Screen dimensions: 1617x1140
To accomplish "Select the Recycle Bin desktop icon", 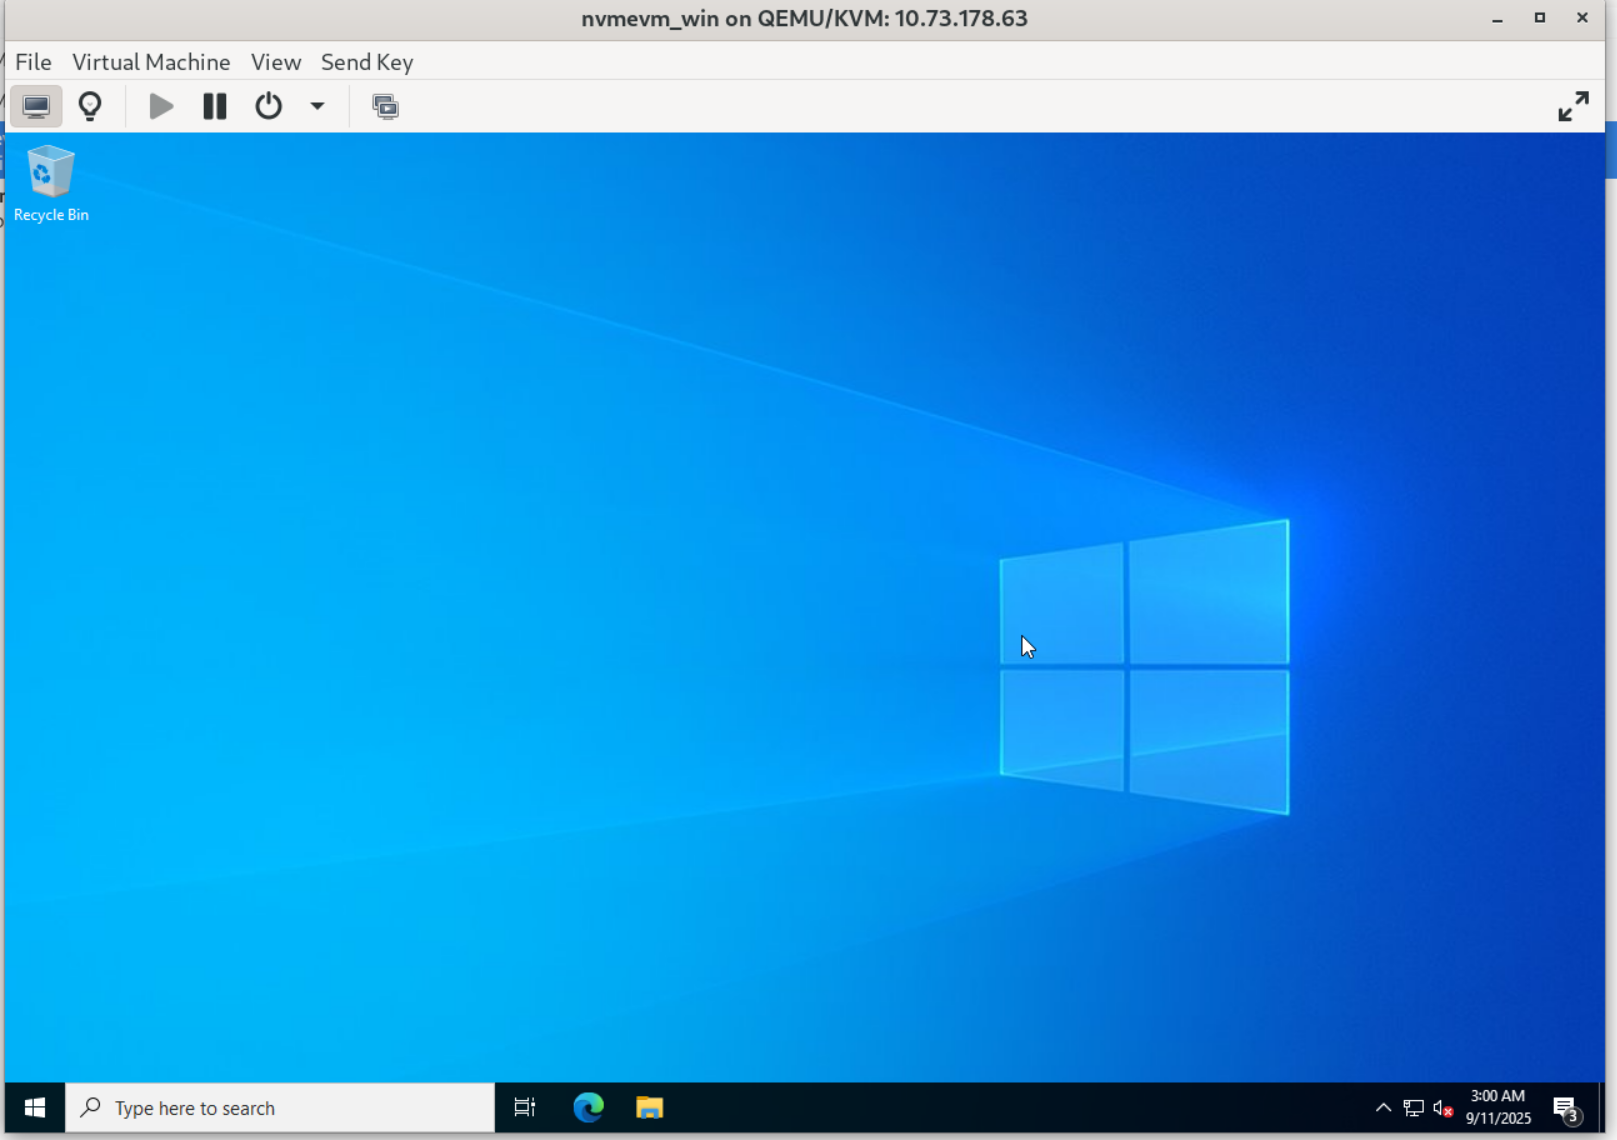I will (x=51, y=184).
